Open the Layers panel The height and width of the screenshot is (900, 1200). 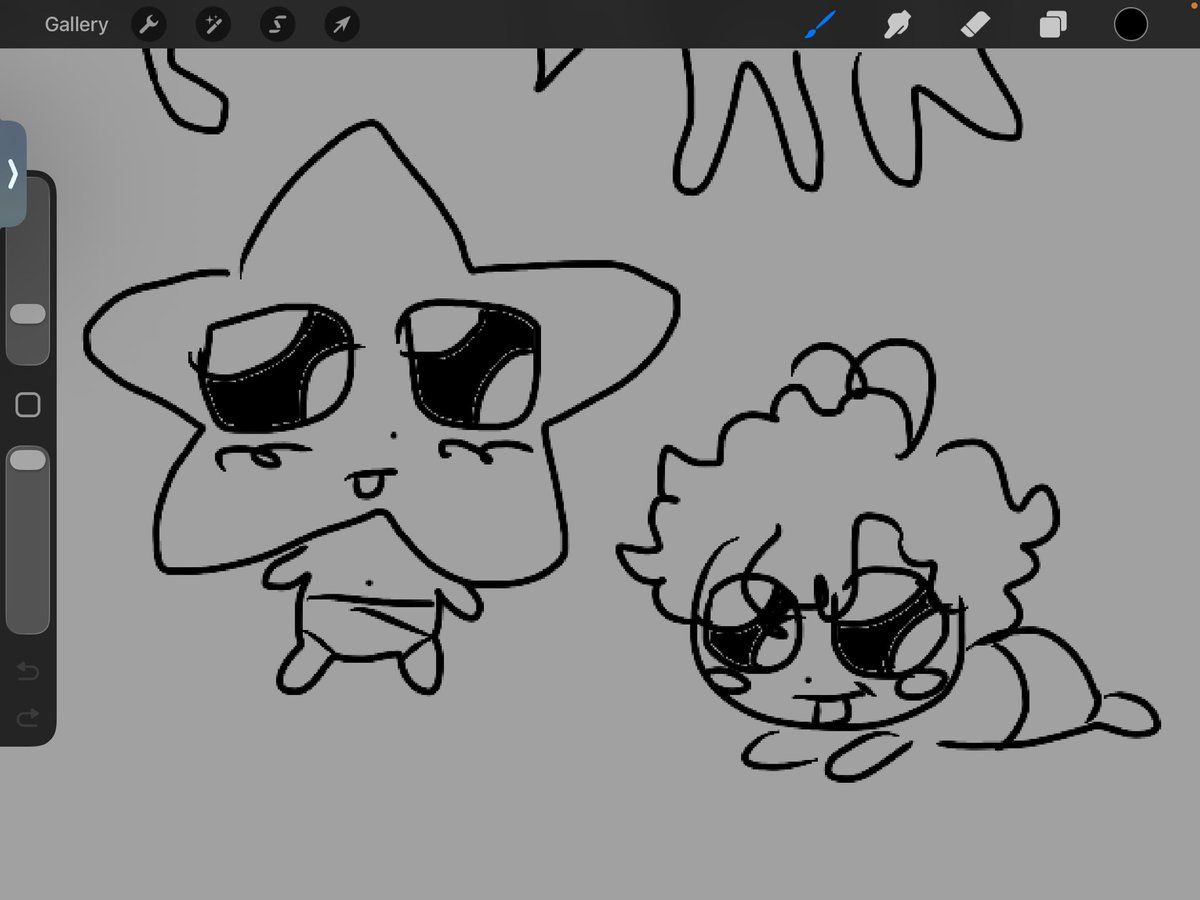[x=1053, y=25]
